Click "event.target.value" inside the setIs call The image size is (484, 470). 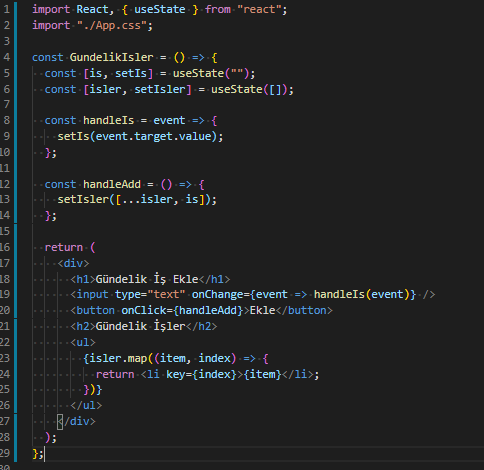[154, 136]
